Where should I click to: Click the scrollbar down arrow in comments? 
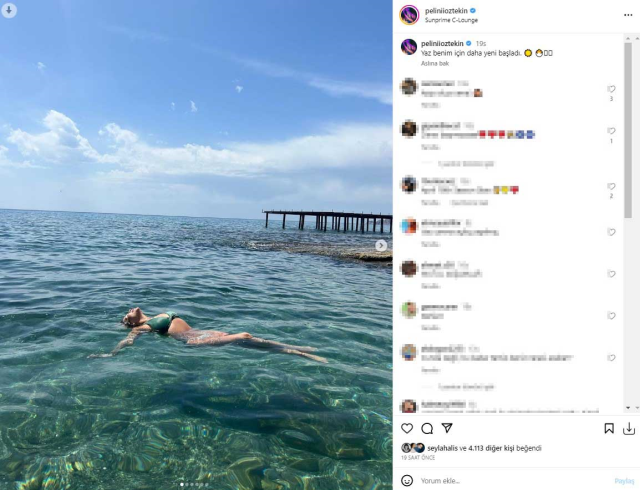pyautogui.click(x=628, y=407)
